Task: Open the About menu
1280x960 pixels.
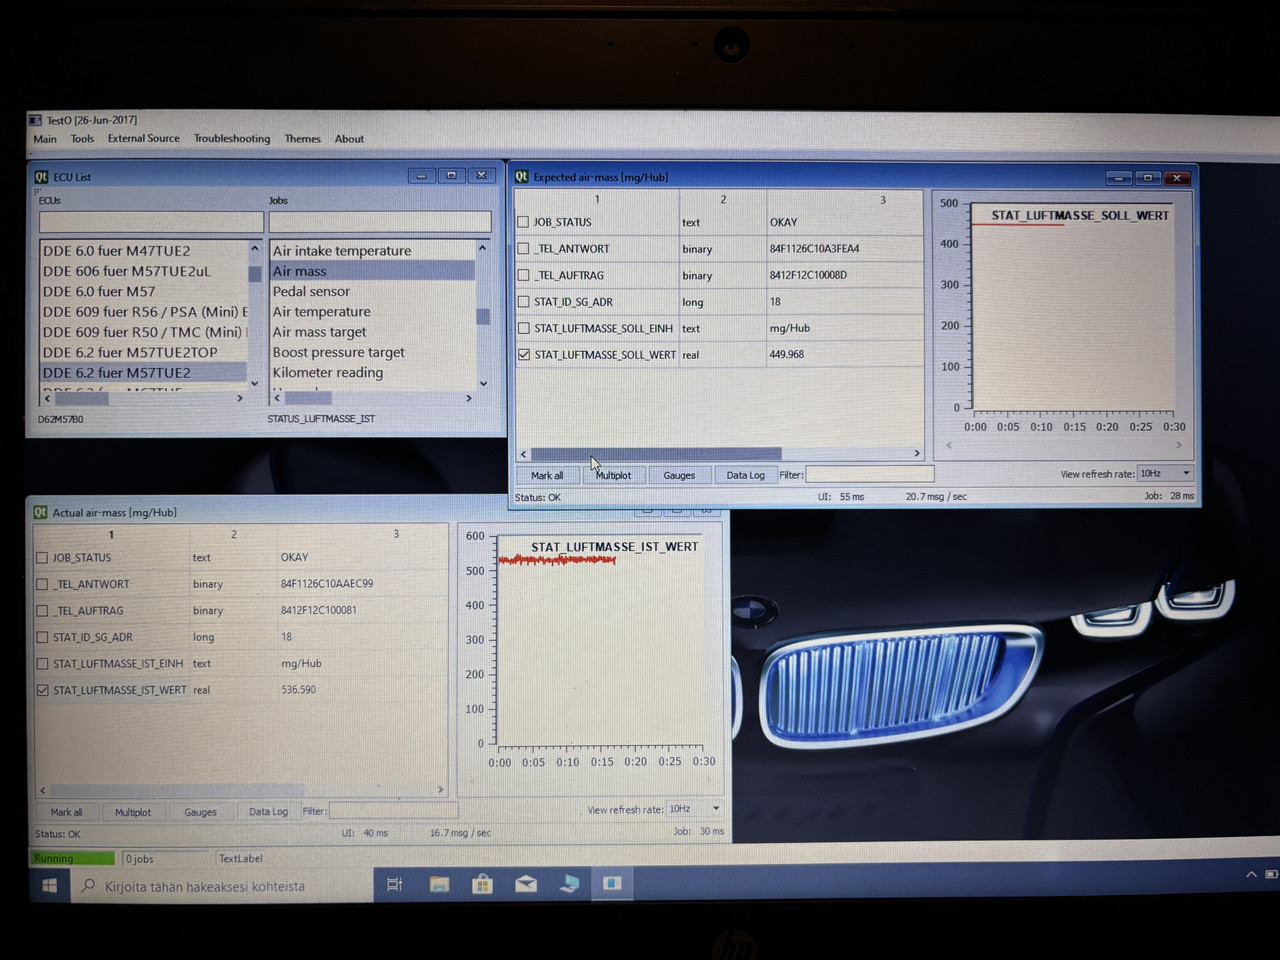Action: click(349, 139)
